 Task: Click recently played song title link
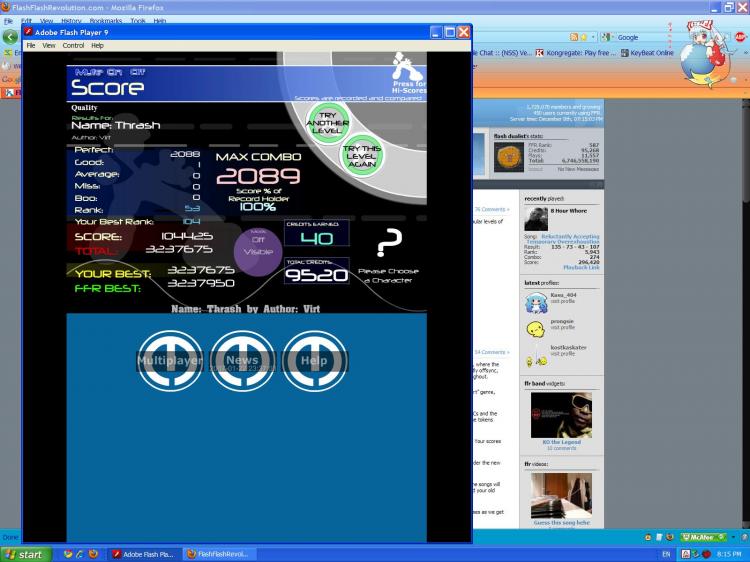pyautogui.click(x=563, y=239)
